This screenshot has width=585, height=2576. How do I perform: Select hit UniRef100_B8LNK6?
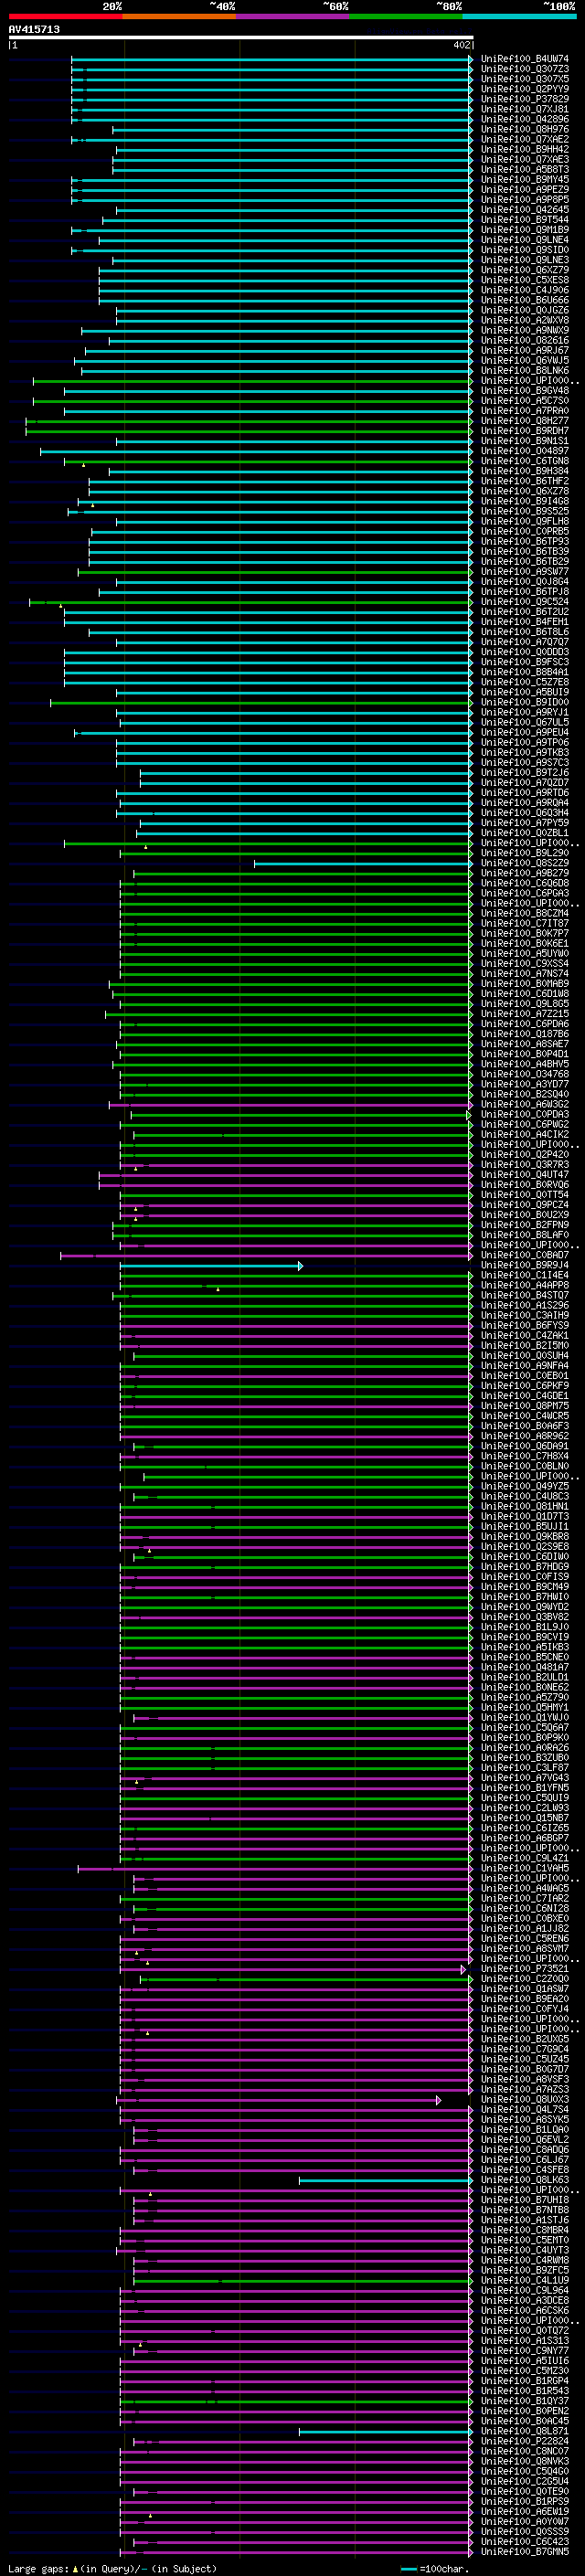tap(525, 370)
